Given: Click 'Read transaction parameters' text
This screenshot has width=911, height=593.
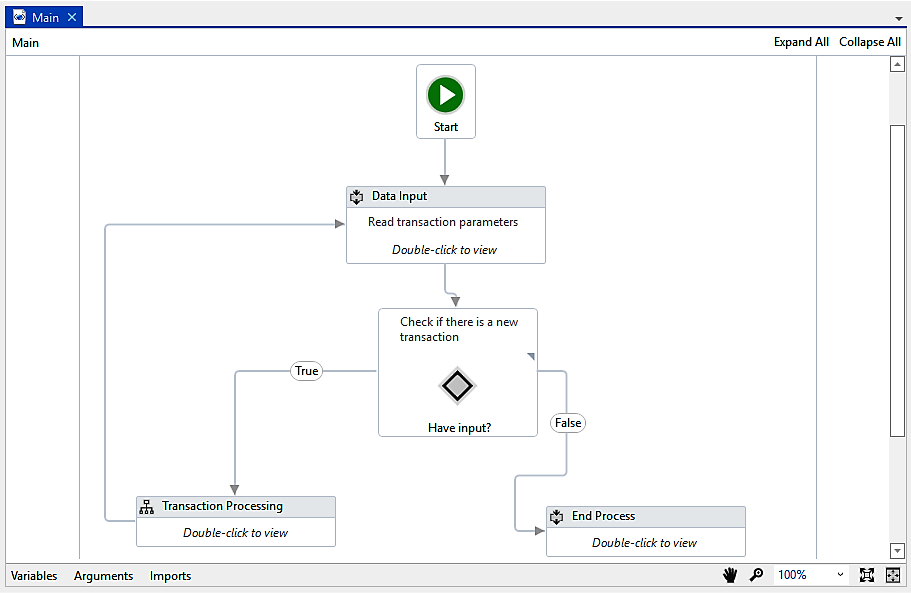Looking at the screenshot, I should pyautogui.click(x=443, y=222).
